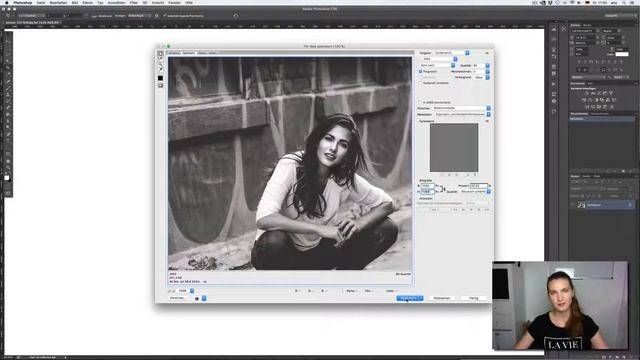Toggle the Optimiert checkbox below Progressiv
640x360 pixels.
pyautogui.click(x=420, y=77)
